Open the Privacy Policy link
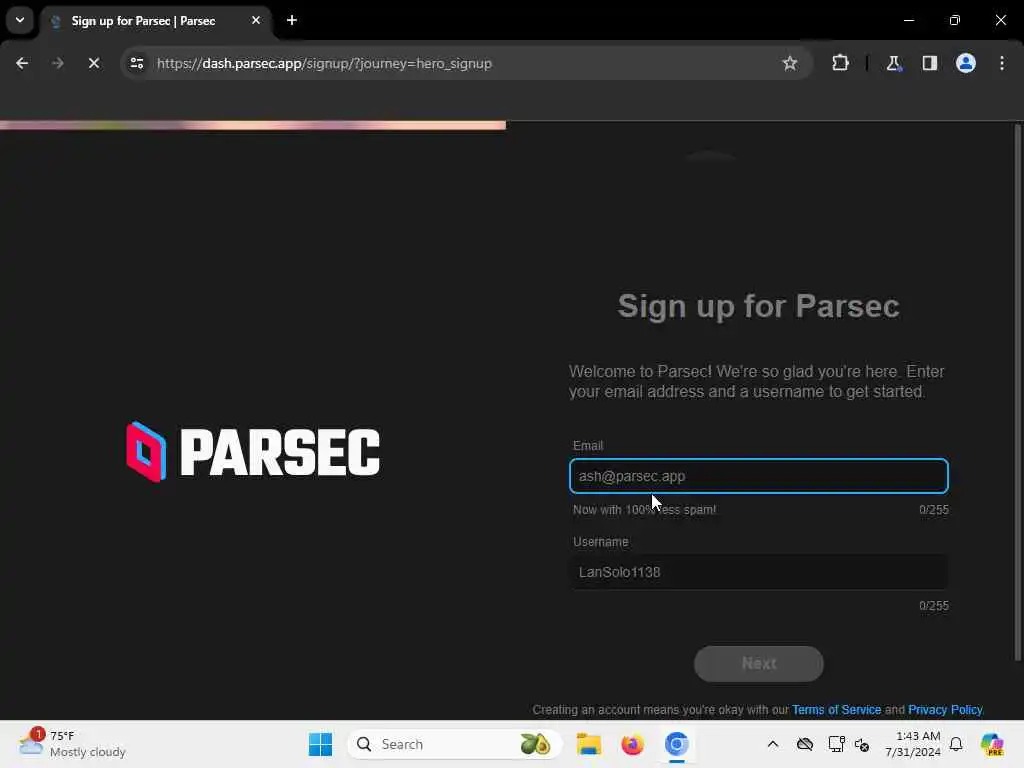Screen dimensions: 1024x768 [945, 710]
